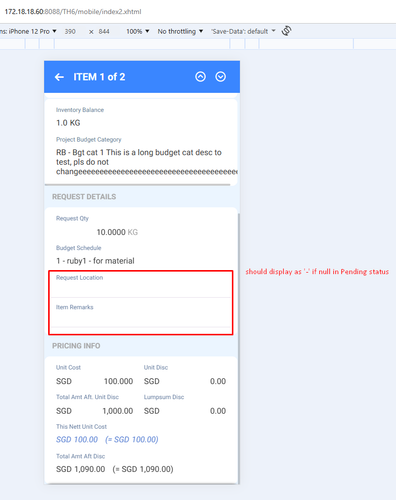The height and width of the screenshot is (500, 396).
Task: Click the Budget Schedule label
Action: pyautogui.click(x=79, y=248)
